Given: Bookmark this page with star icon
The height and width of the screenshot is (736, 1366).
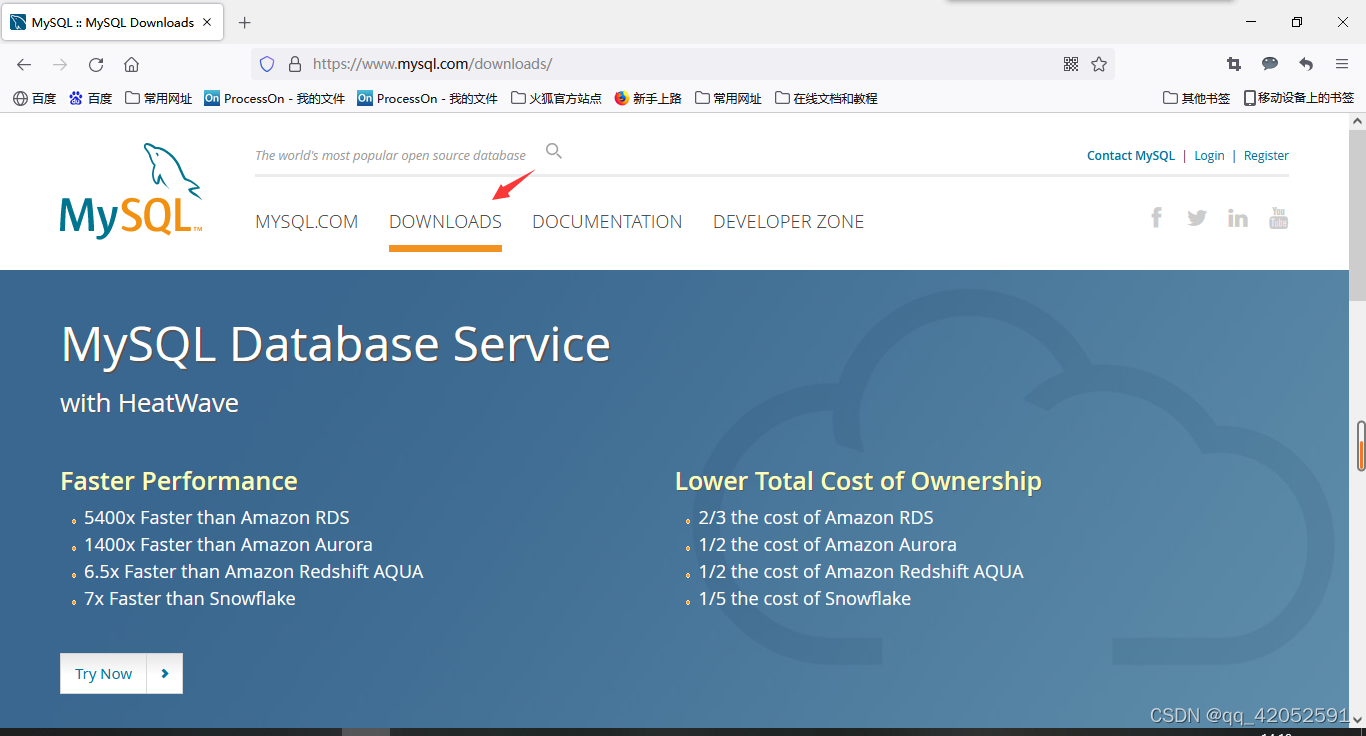Looking at the screenshot, I should click(1099, 64).
